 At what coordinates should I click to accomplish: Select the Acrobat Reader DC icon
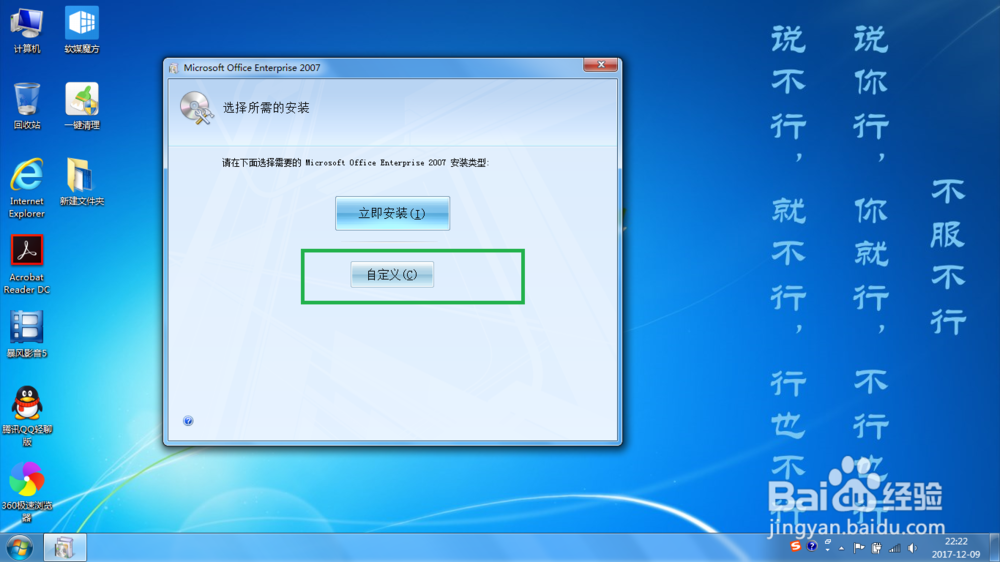(x=27, y=264)
